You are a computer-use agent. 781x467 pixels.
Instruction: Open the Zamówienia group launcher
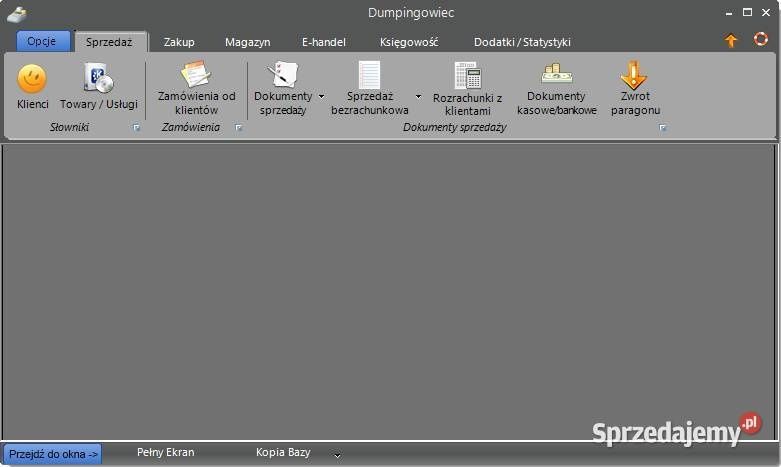(239, 128)
